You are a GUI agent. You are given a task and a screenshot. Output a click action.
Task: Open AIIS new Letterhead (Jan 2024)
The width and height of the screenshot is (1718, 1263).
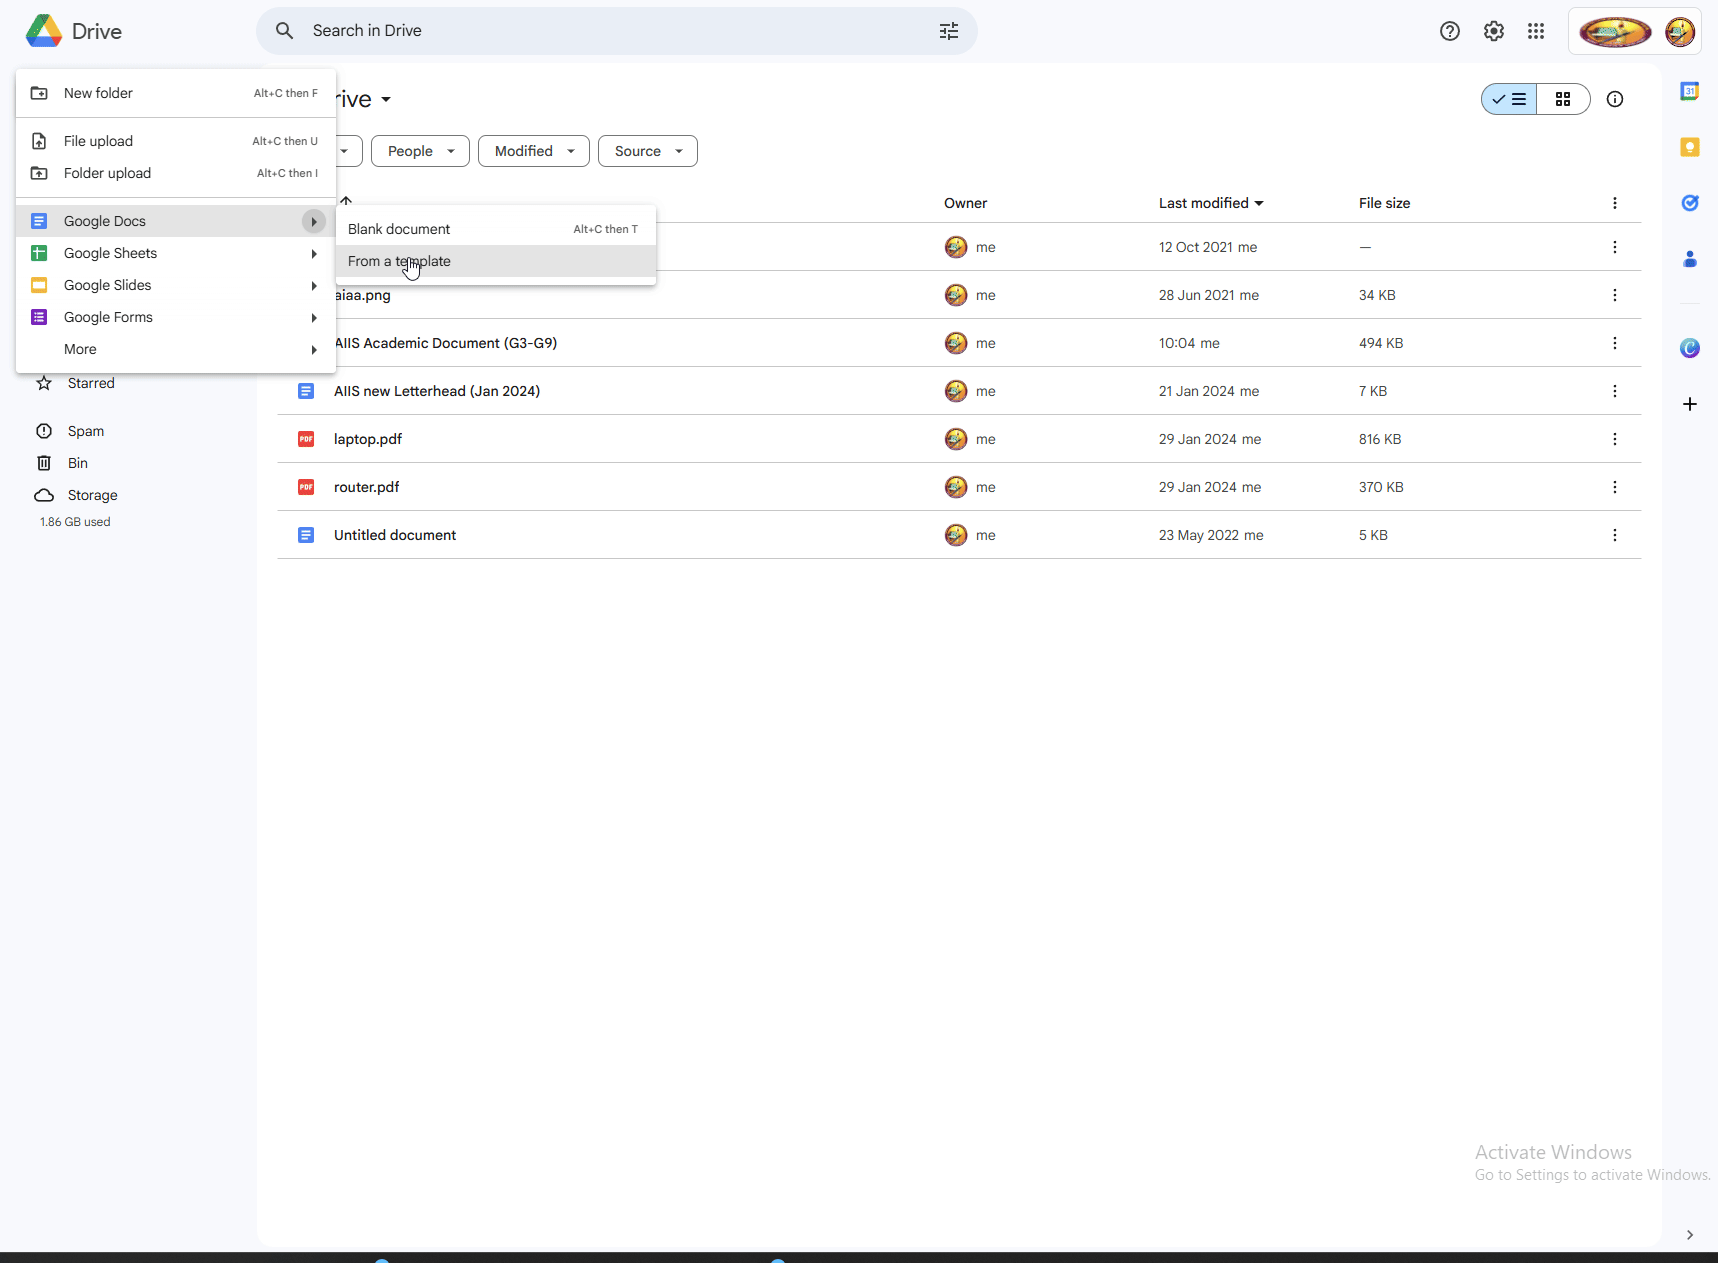(437, 391)
